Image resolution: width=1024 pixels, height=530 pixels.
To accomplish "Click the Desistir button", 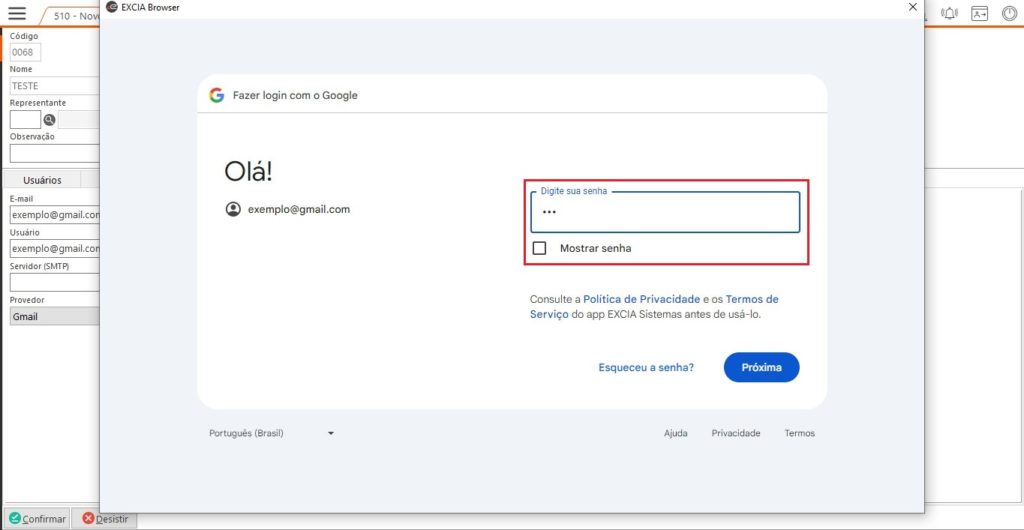I will pyautogui.click(x=104, y=519).
